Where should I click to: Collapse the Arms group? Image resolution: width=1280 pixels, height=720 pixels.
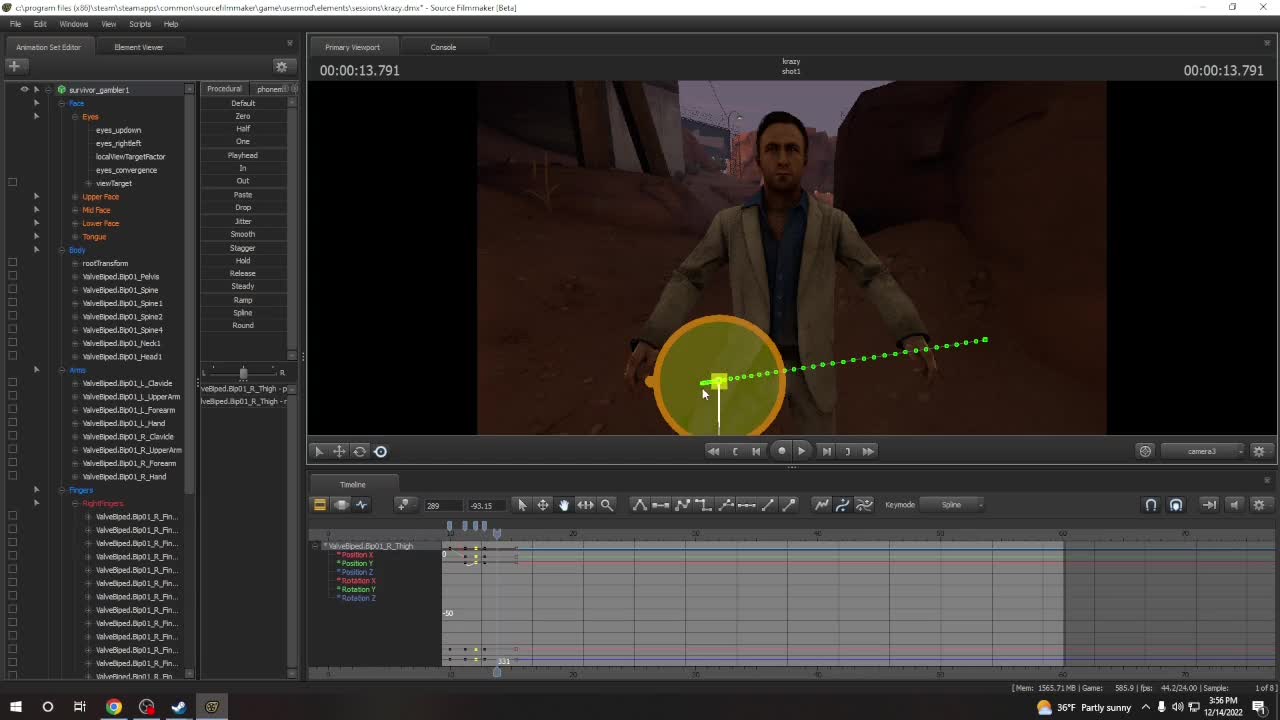(x=62, y=370)
